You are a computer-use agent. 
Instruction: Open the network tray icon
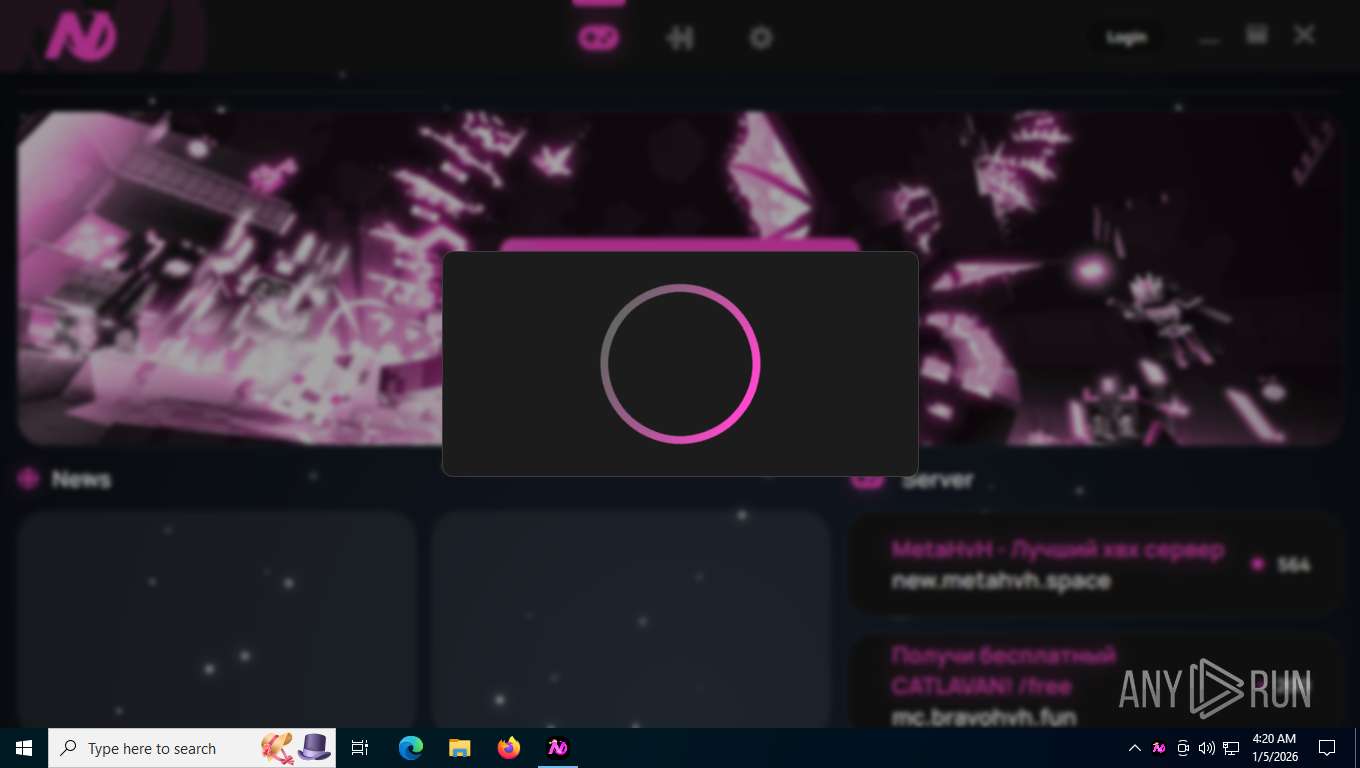(x=1230, y=748)
